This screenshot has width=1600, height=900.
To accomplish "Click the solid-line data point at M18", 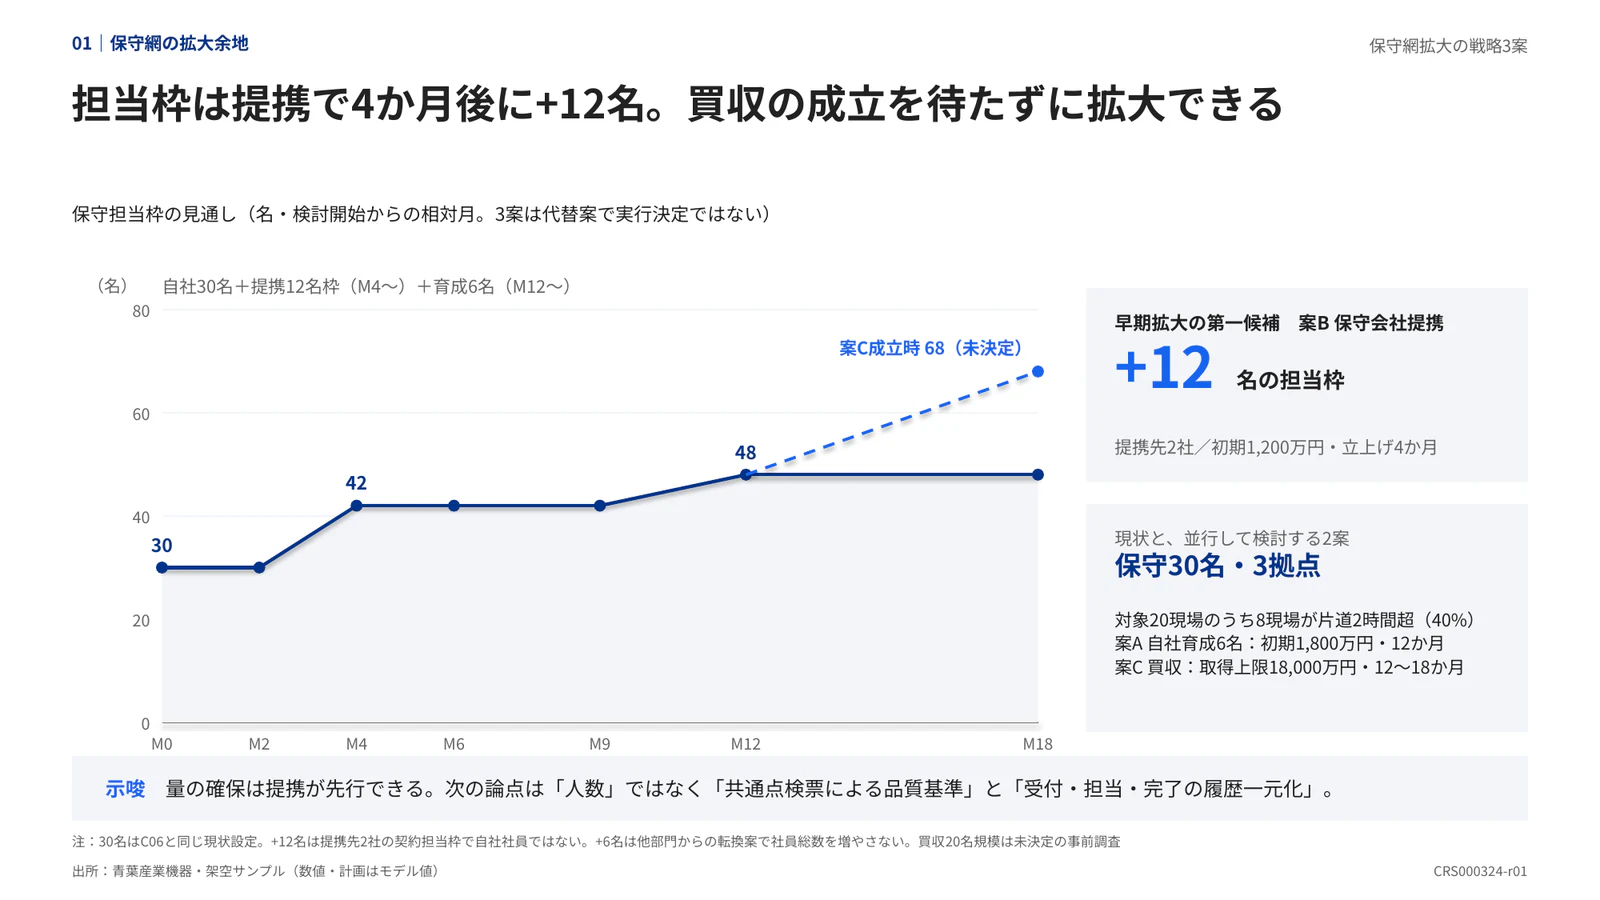I will 1038,475.
